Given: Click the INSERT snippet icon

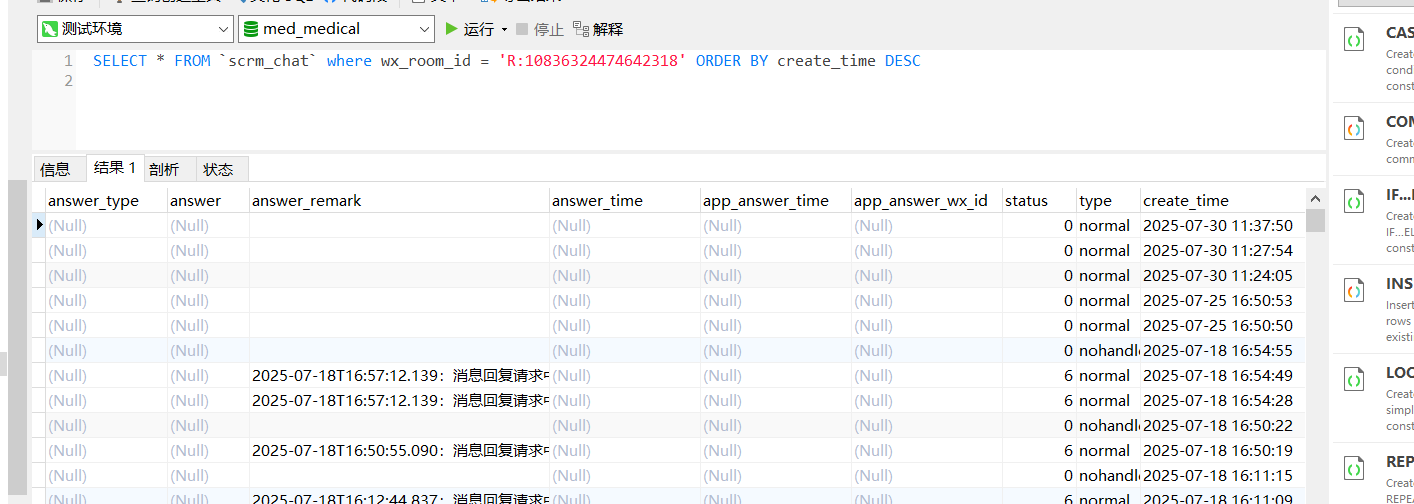Looking at the screenshot, I should coord(1354,292).
